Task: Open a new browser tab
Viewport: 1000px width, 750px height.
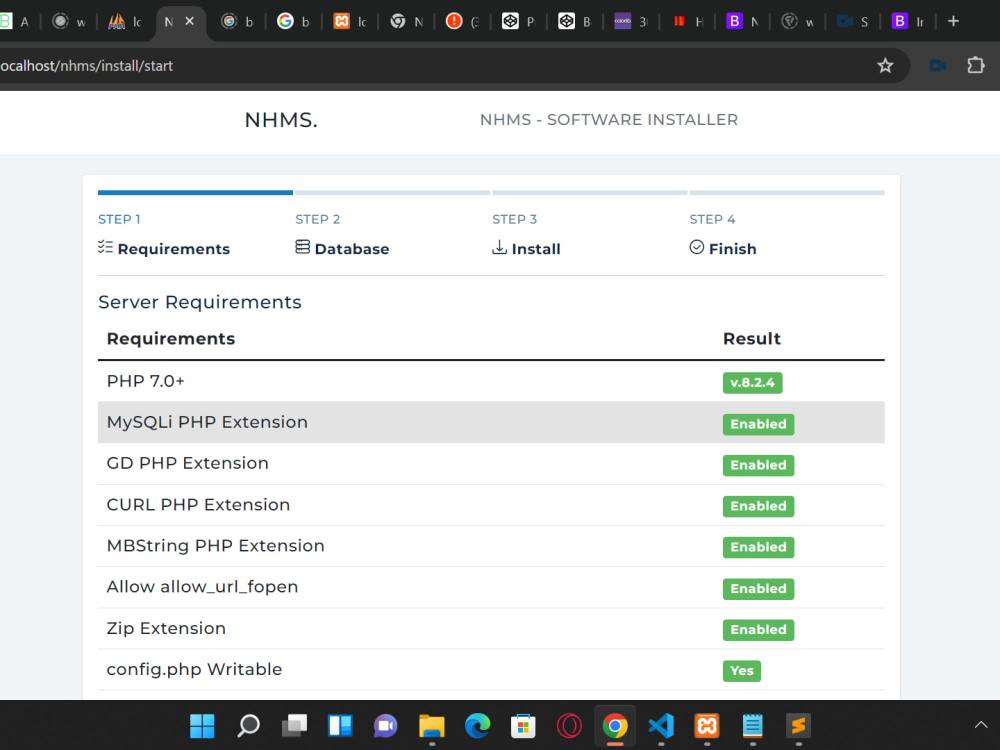Action: click(x=953, y=21)
